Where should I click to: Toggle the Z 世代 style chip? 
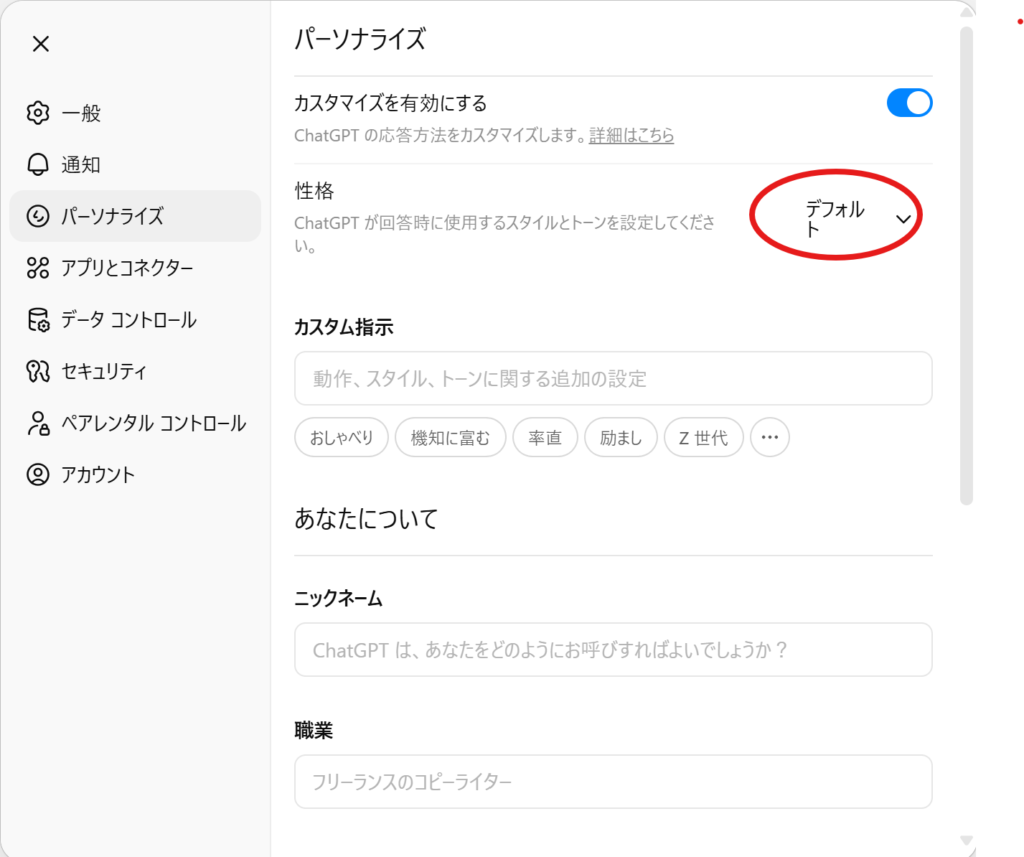[703, 437]
